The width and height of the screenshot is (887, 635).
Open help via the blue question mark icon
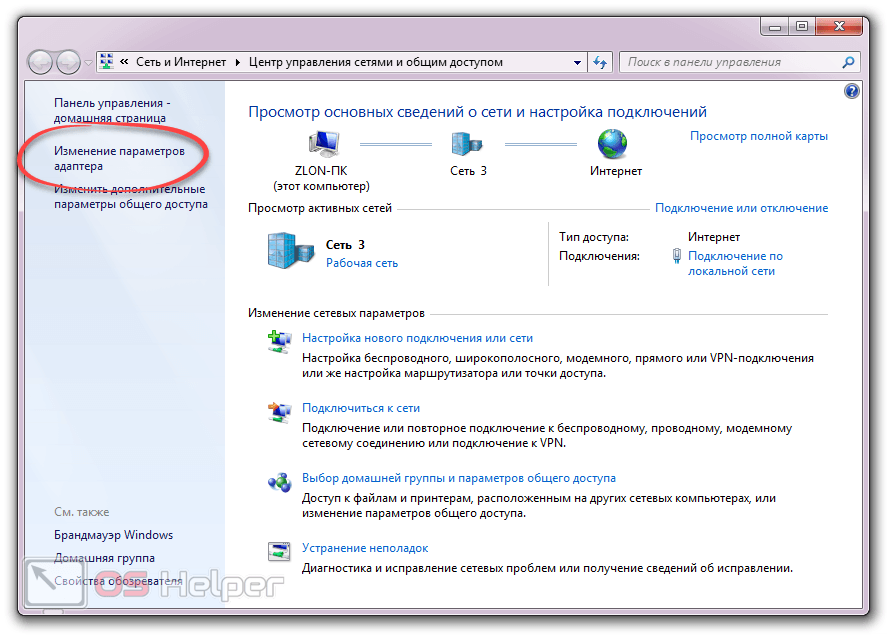click(851, 90)
